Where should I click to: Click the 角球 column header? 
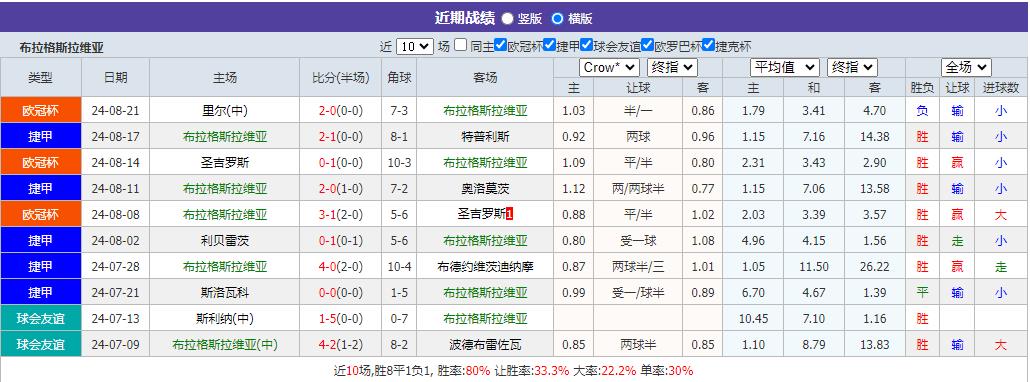(399, 77)
